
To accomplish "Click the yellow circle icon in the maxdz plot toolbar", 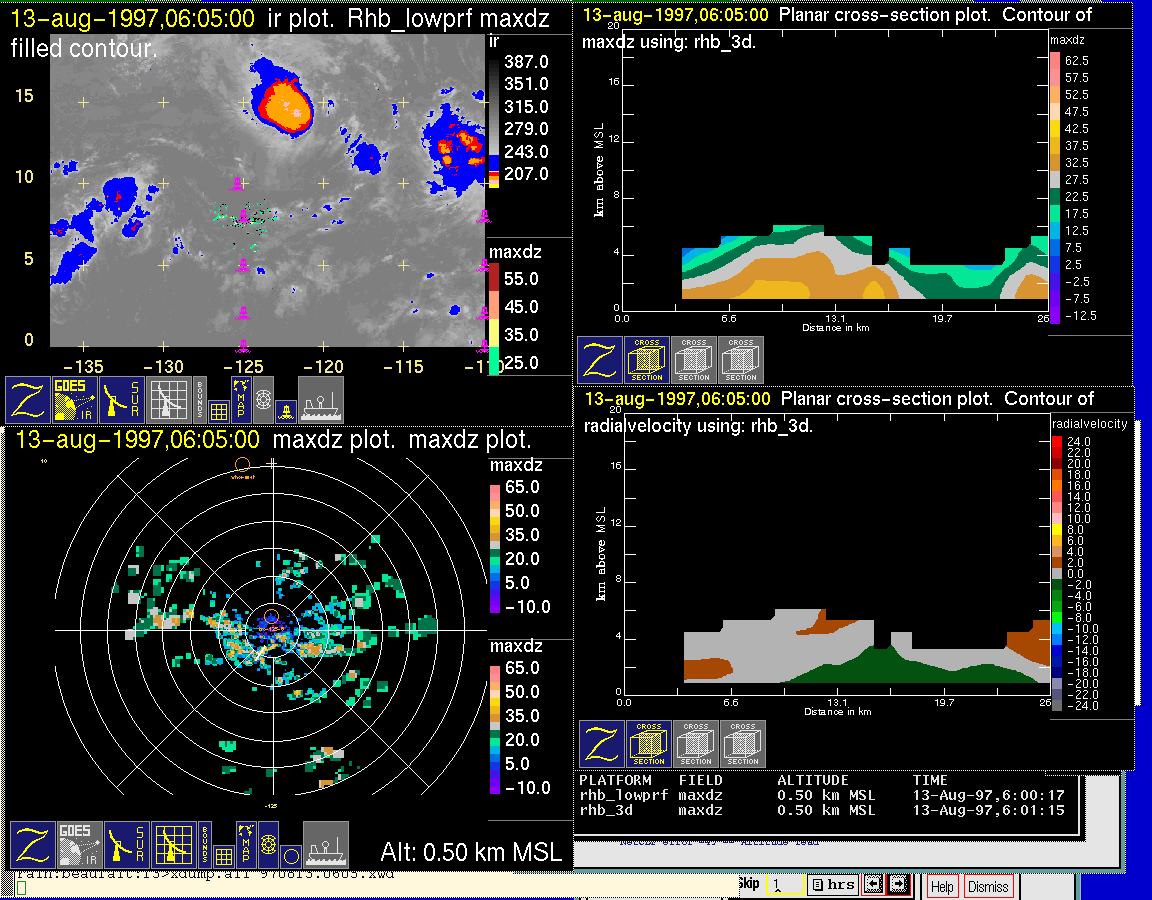I will (x=289, y=855).
